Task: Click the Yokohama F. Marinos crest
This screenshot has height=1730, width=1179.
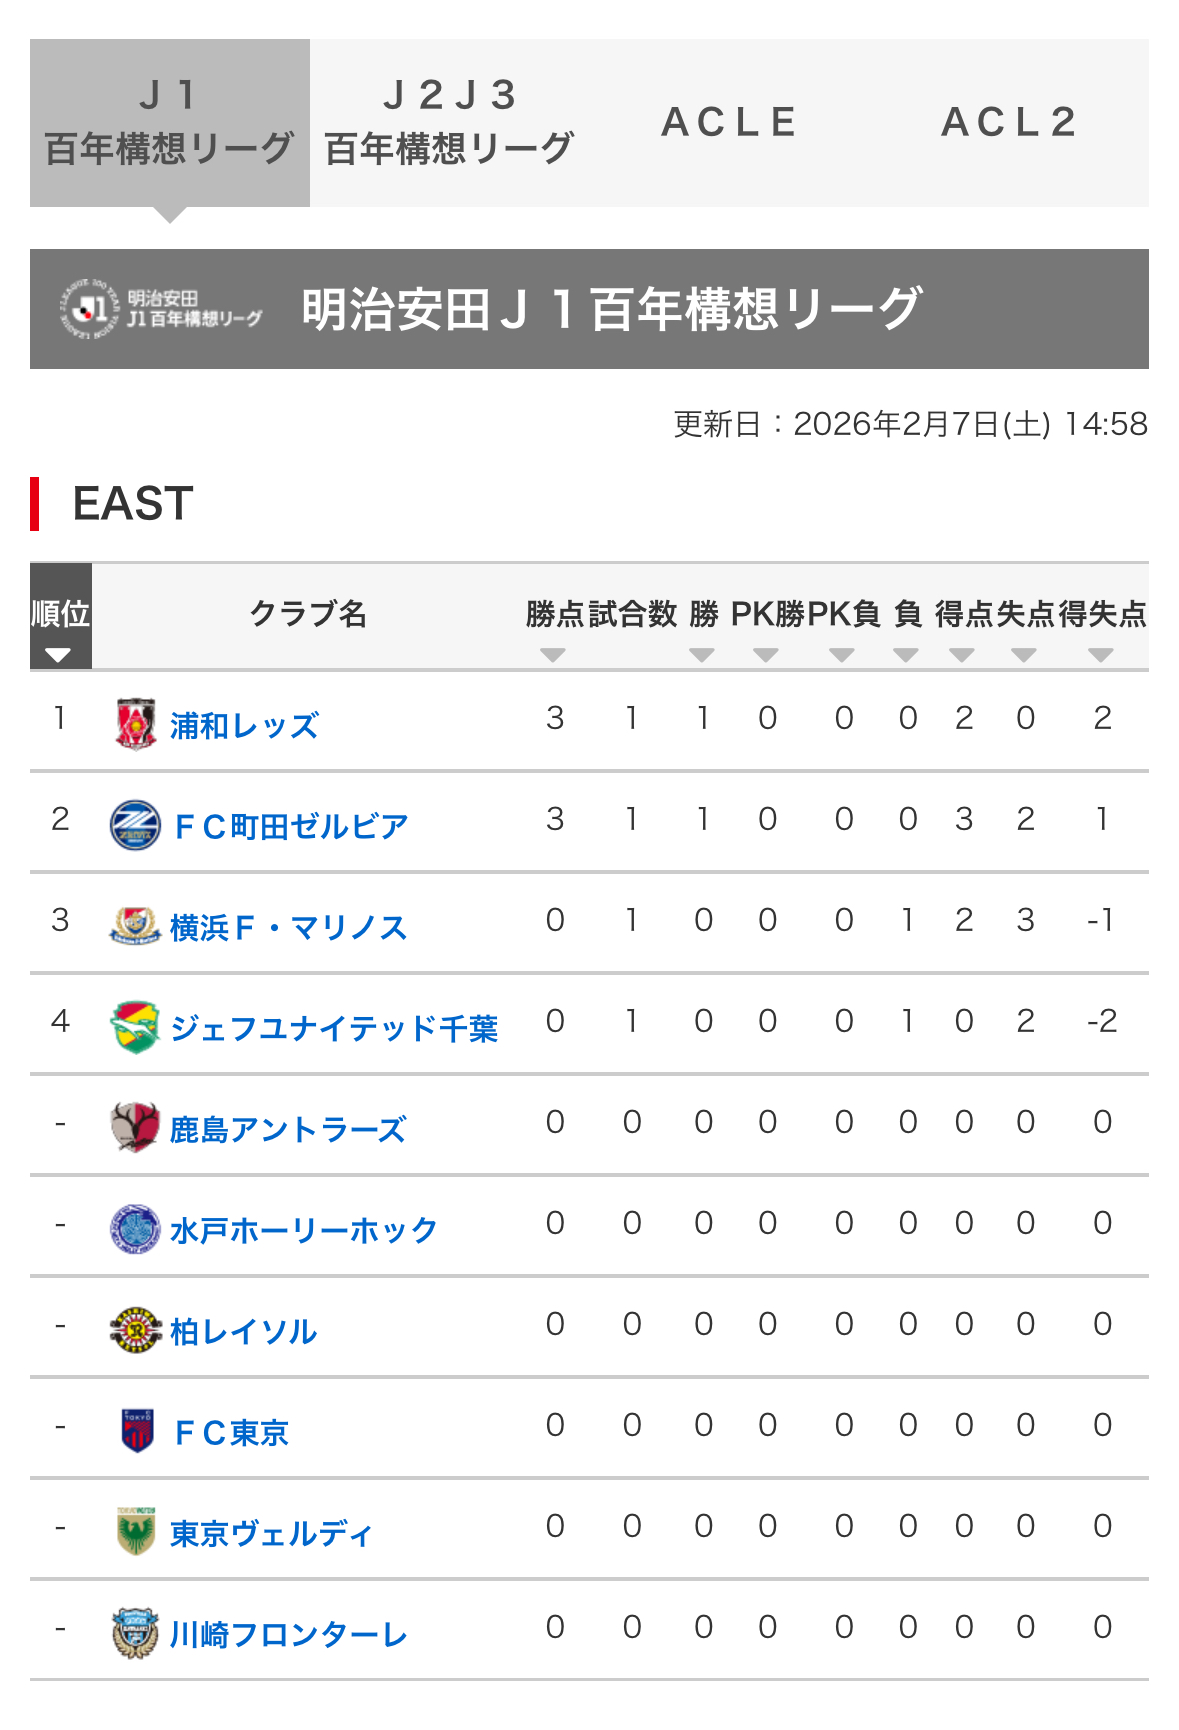Action: [135, 926]
